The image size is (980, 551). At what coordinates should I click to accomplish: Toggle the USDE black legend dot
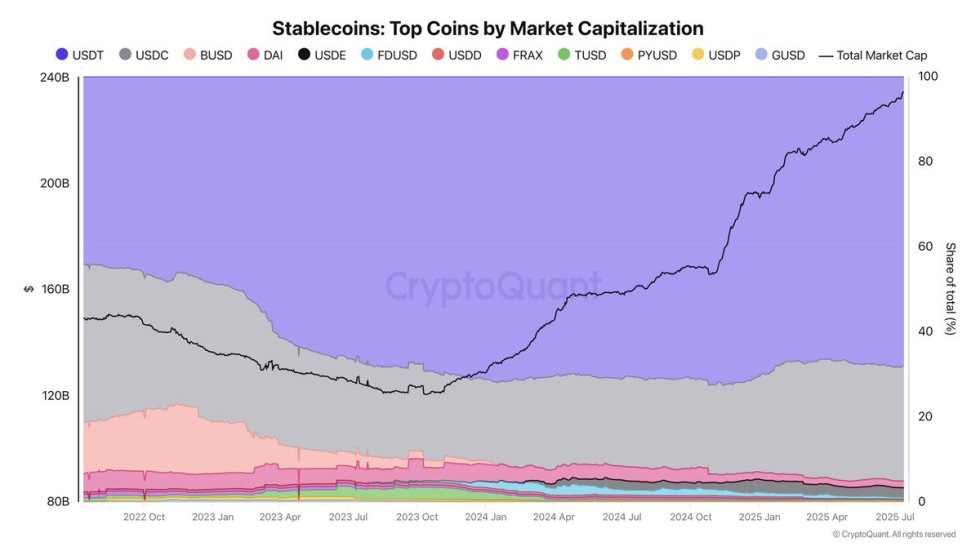pyautogui.click(x=304, y=55)
